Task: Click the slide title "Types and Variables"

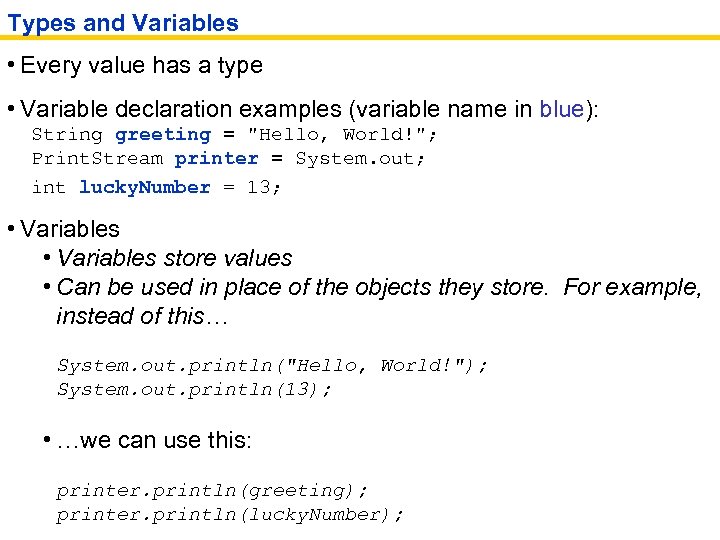Action: [123, 22]
